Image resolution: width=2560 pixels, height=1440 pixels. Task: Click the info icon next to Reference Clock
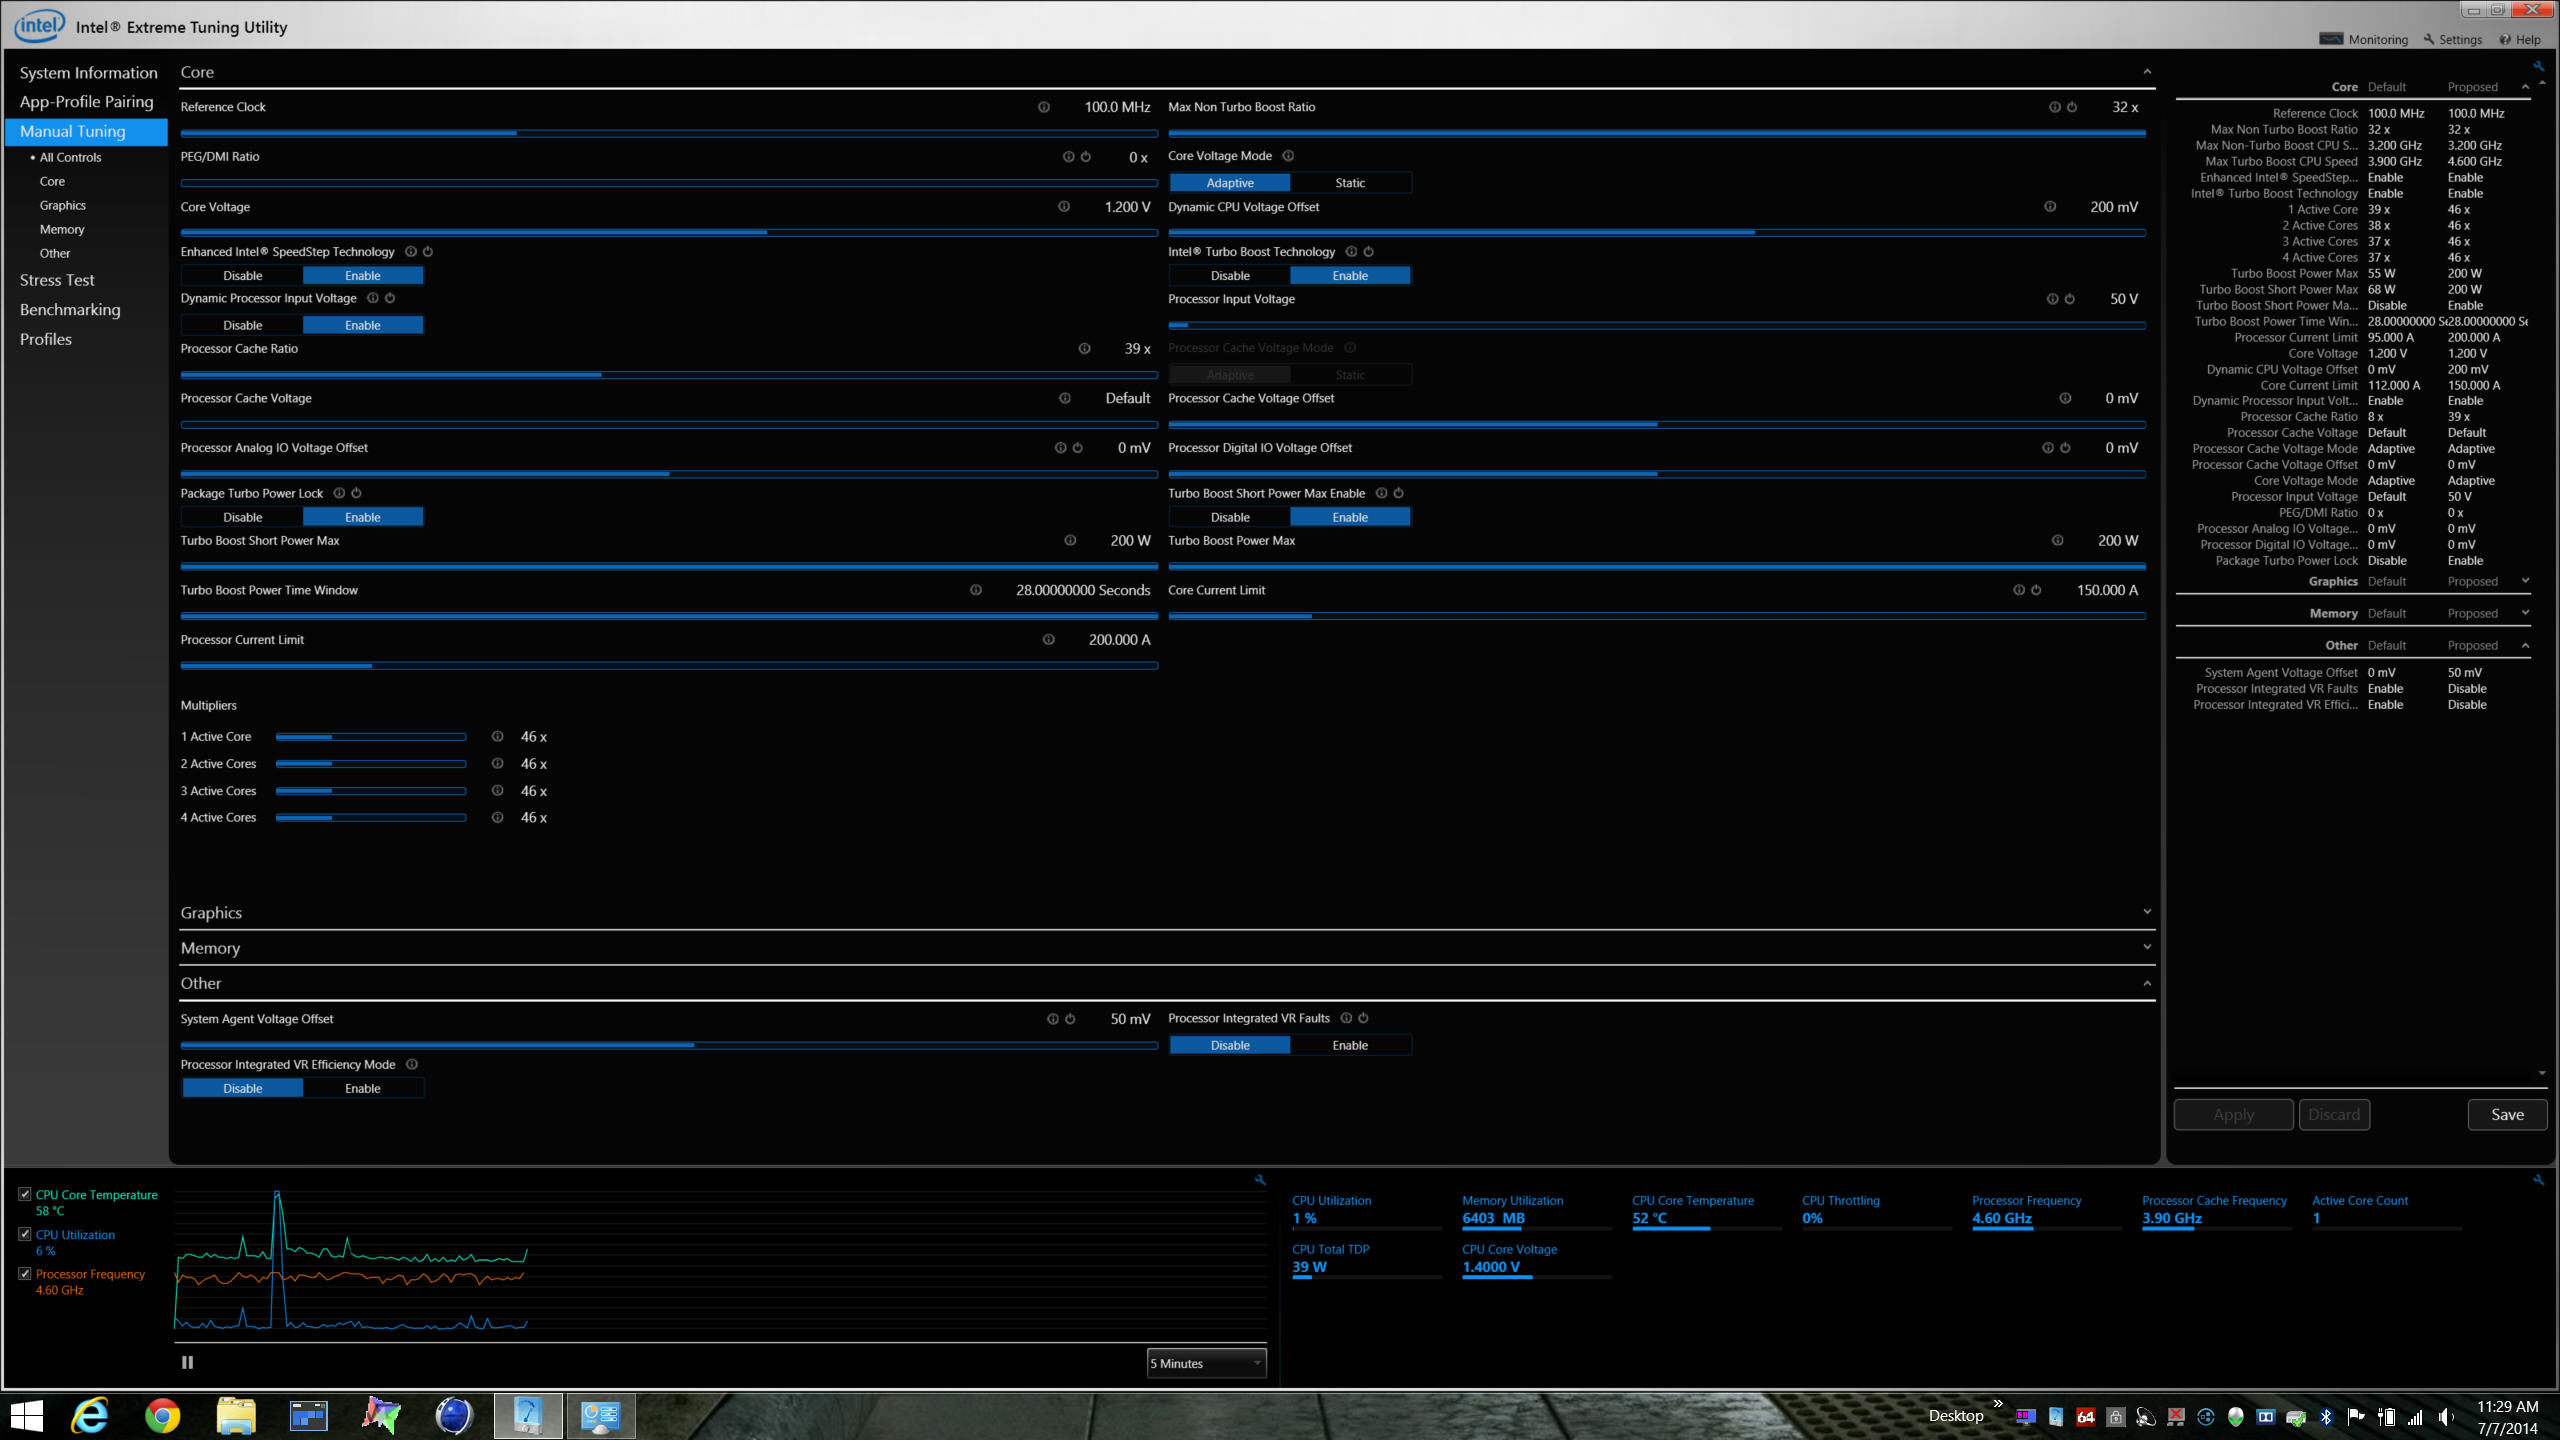(1043, 107)
